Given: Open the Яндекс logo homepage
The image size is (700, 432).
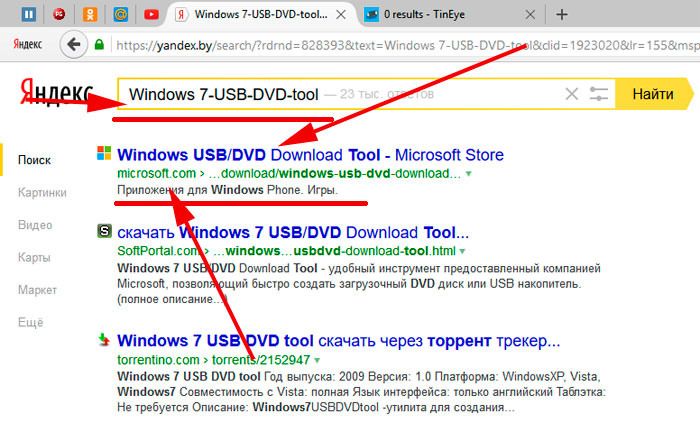Looking at the screenshot, I should (x=57, y=92).
